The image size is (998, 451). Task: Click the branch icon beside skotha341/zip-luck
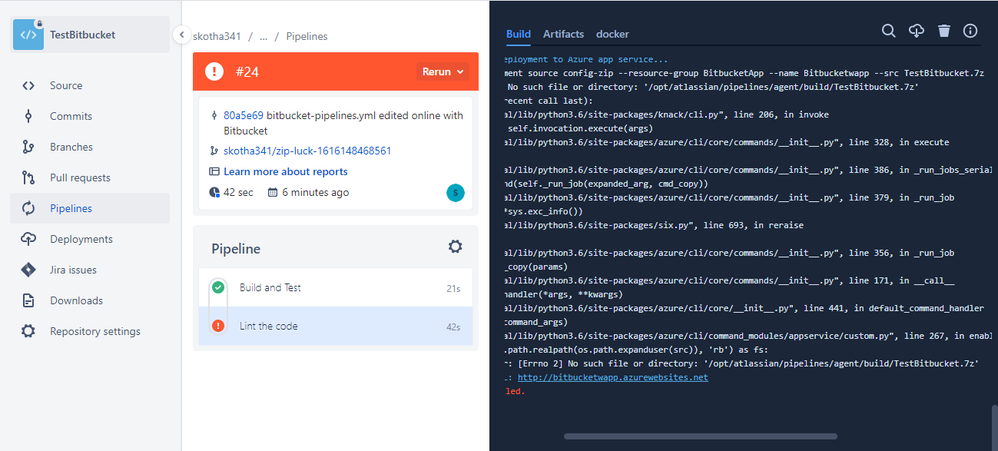coord(214,151)
